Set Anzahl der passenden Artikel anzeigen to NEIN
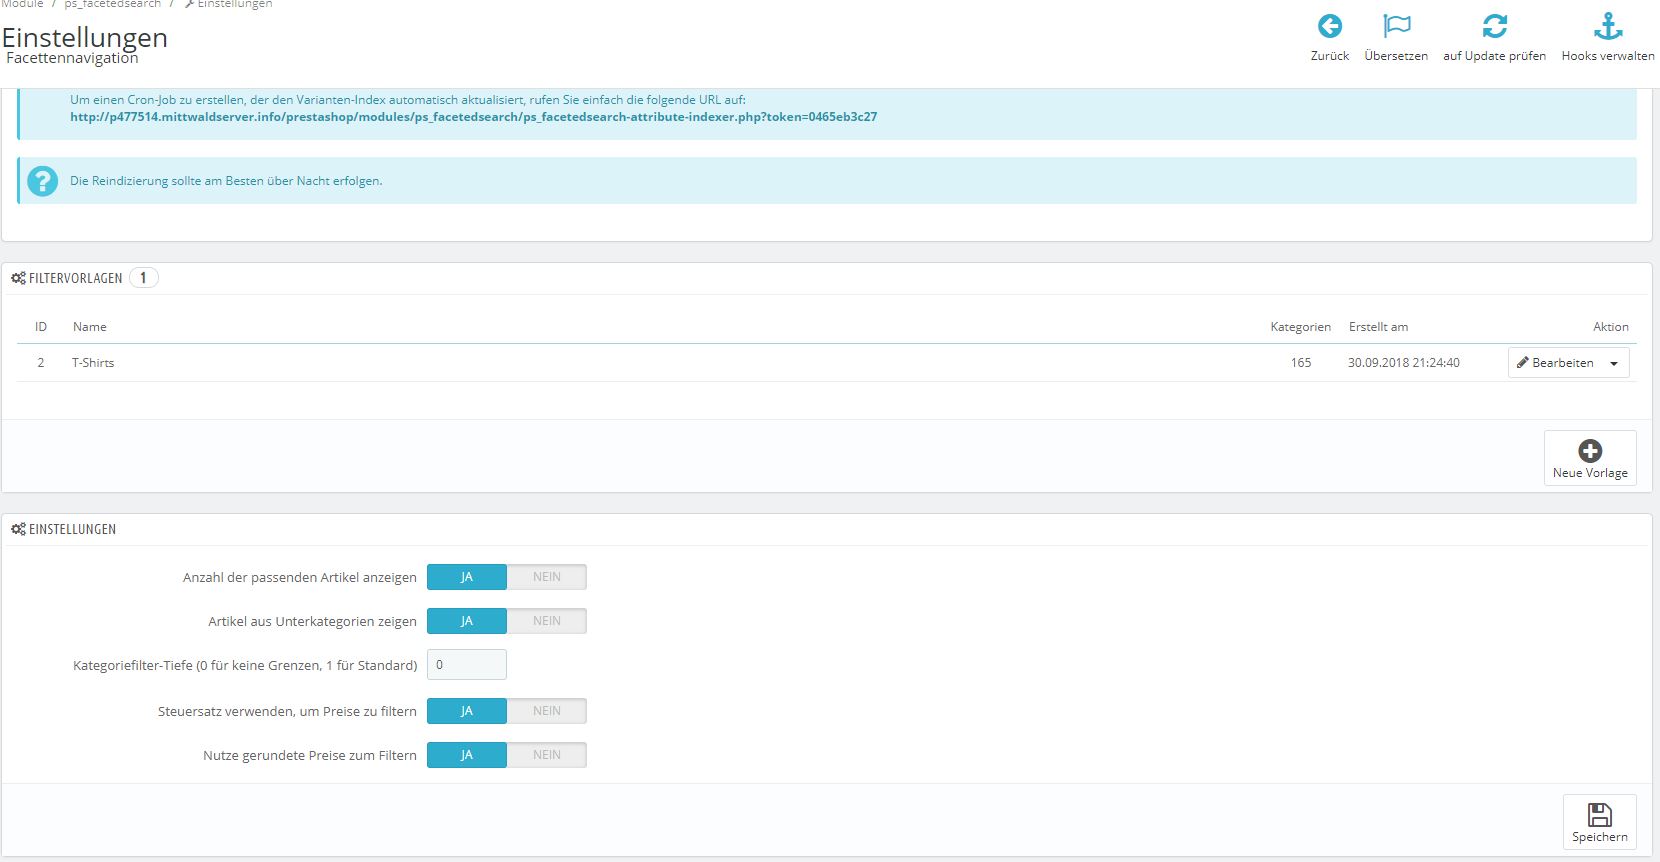Viewport: 1660px width, 862px height. [x=547, y=577]
